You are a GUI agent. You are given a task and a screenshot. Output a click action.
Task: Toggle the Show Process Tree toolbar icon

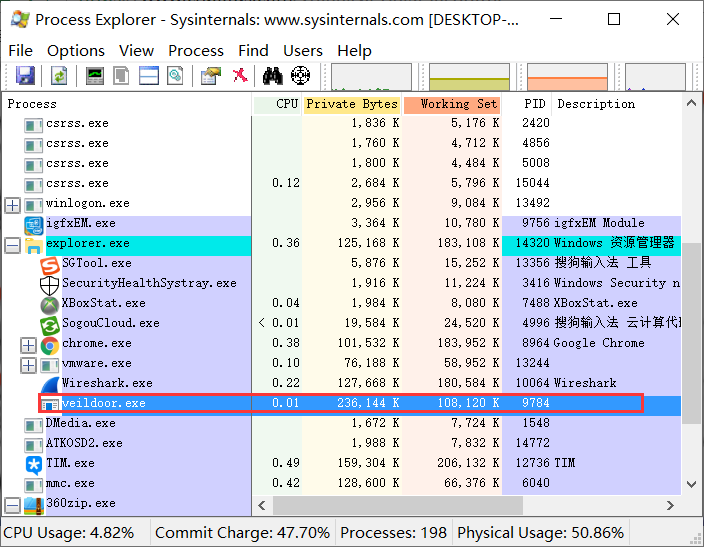pyautogui.click(x=121, y=75)
